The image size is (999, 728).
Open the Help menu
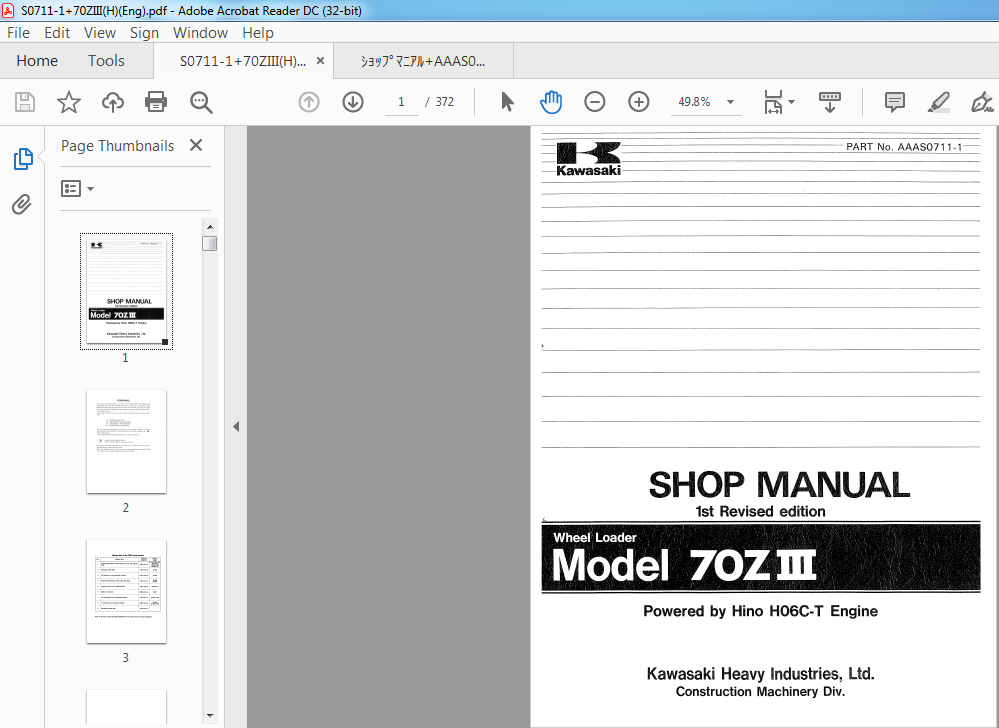click(x=257, y=32)
